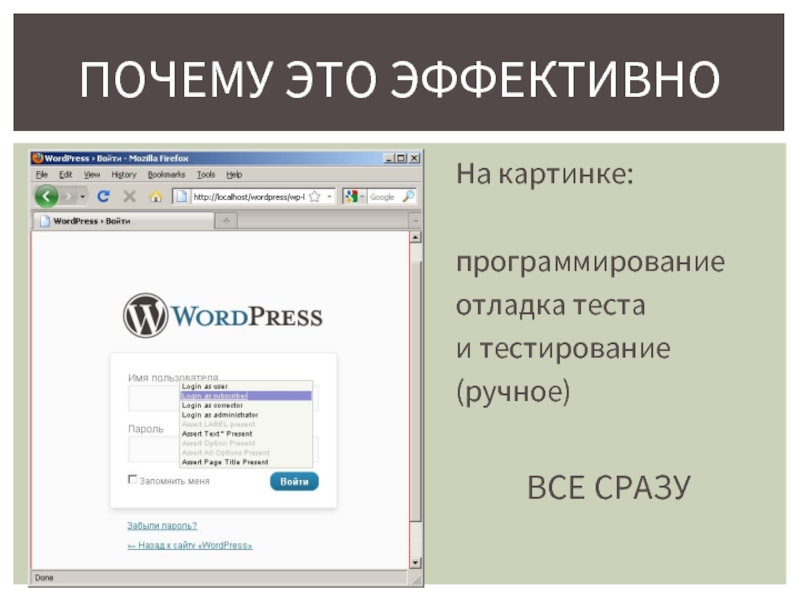Open the Edit menu

coord(65,174)
